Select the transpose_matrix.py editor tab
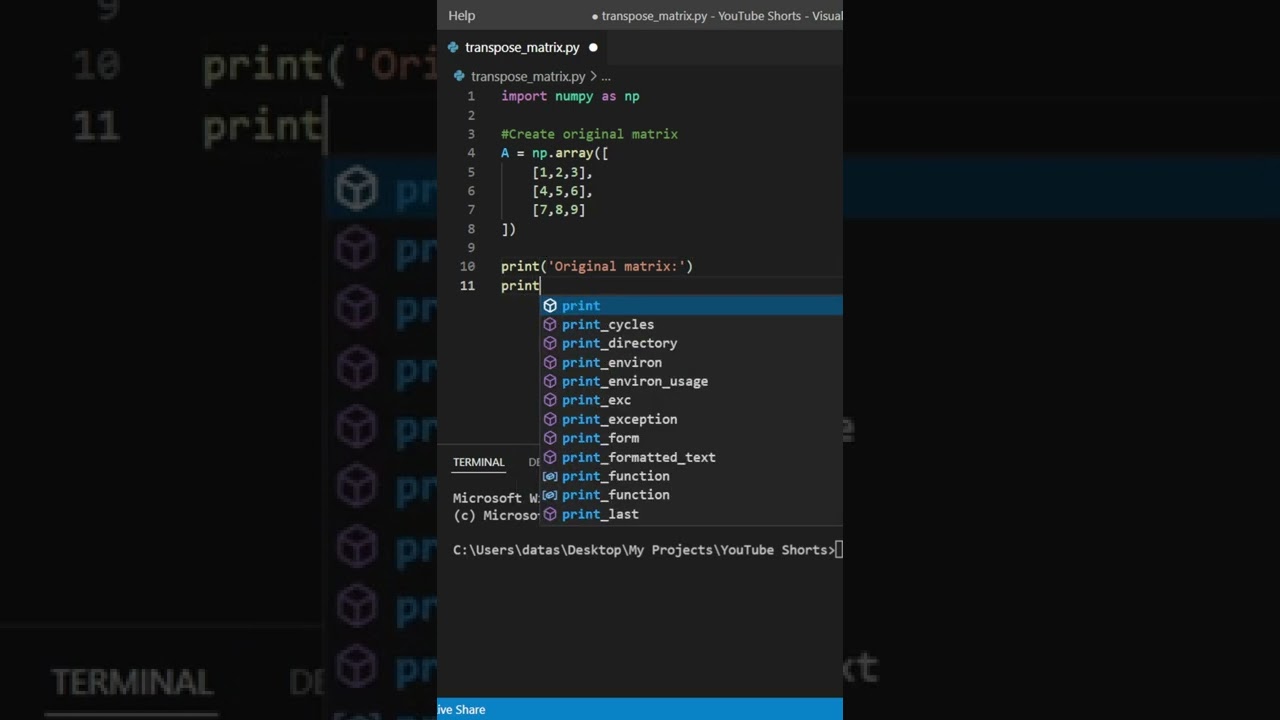Viewport: 1280px width, 720px height. [x=522, y=47]
